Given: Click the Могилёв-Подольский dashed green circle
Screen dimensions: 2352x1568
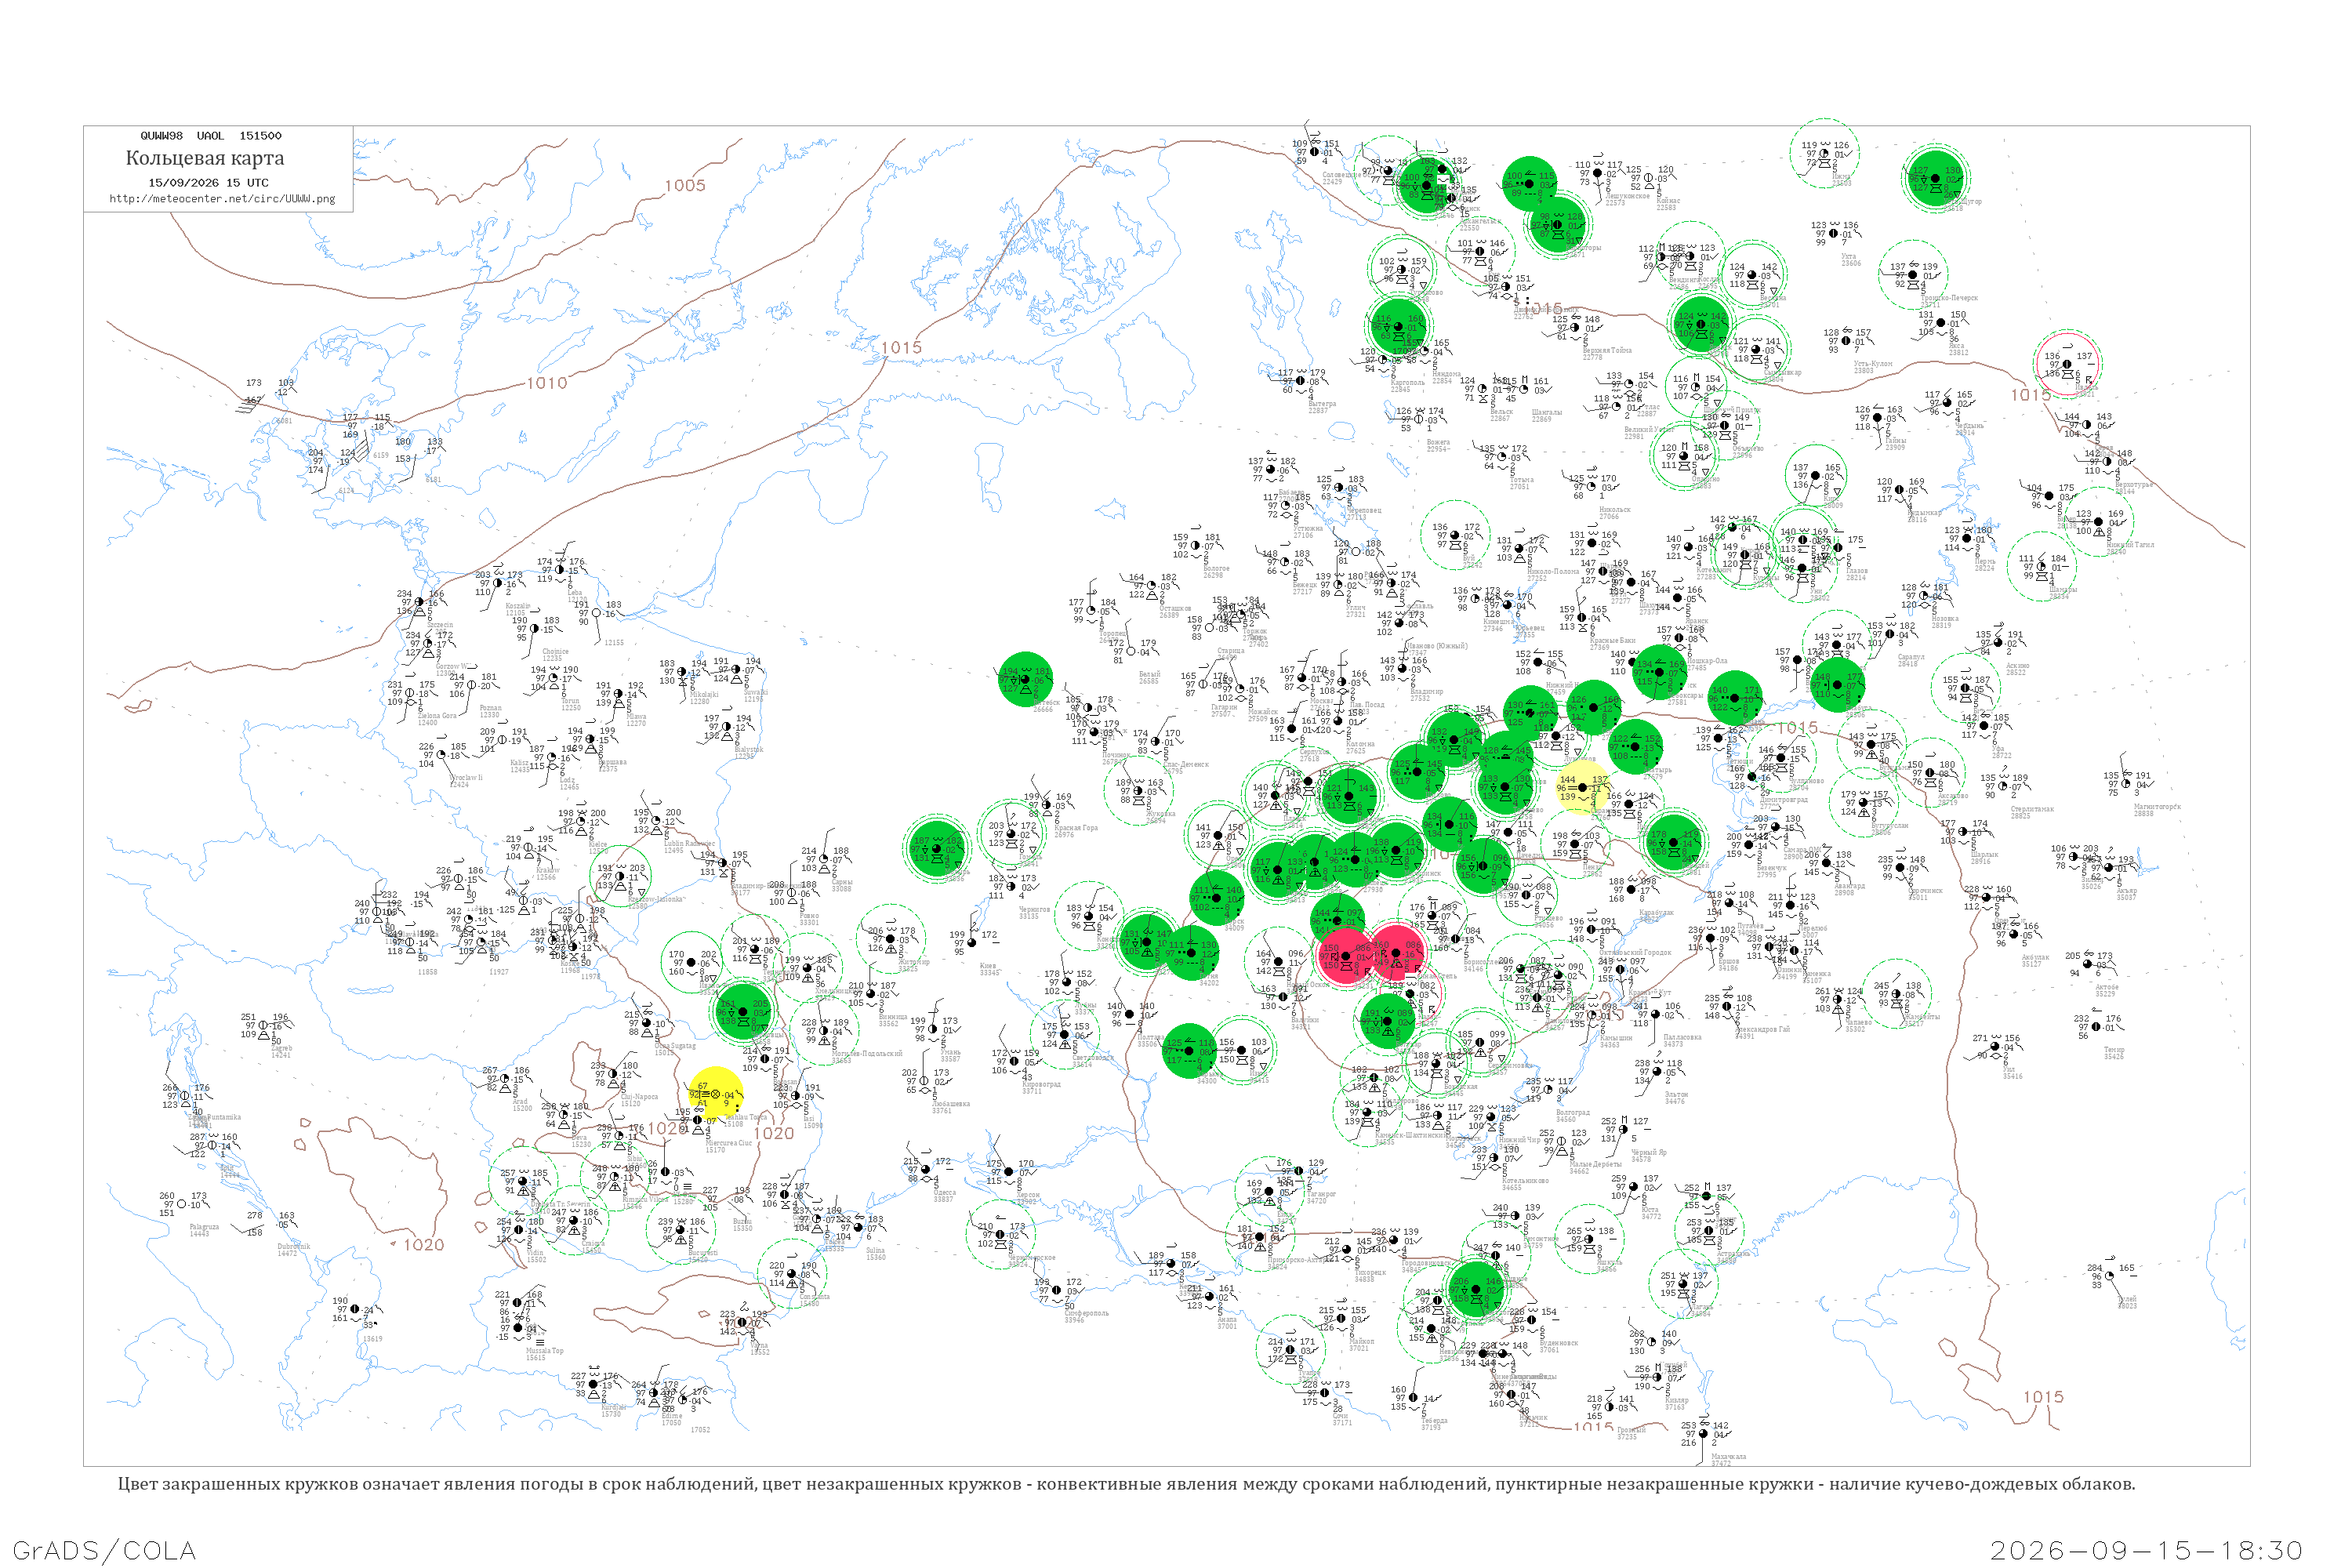Looking at the screenshot, I should (825, 1032).
